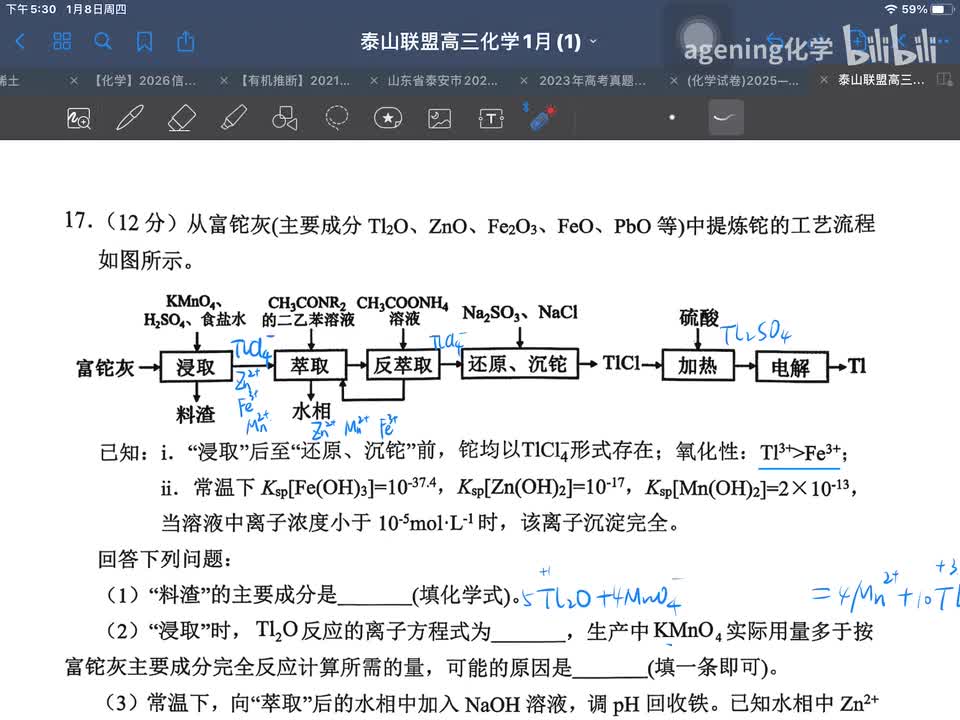Tap the 萃取 box in flowchart
This screenshot has height=720, width=960.
point(310,366)
